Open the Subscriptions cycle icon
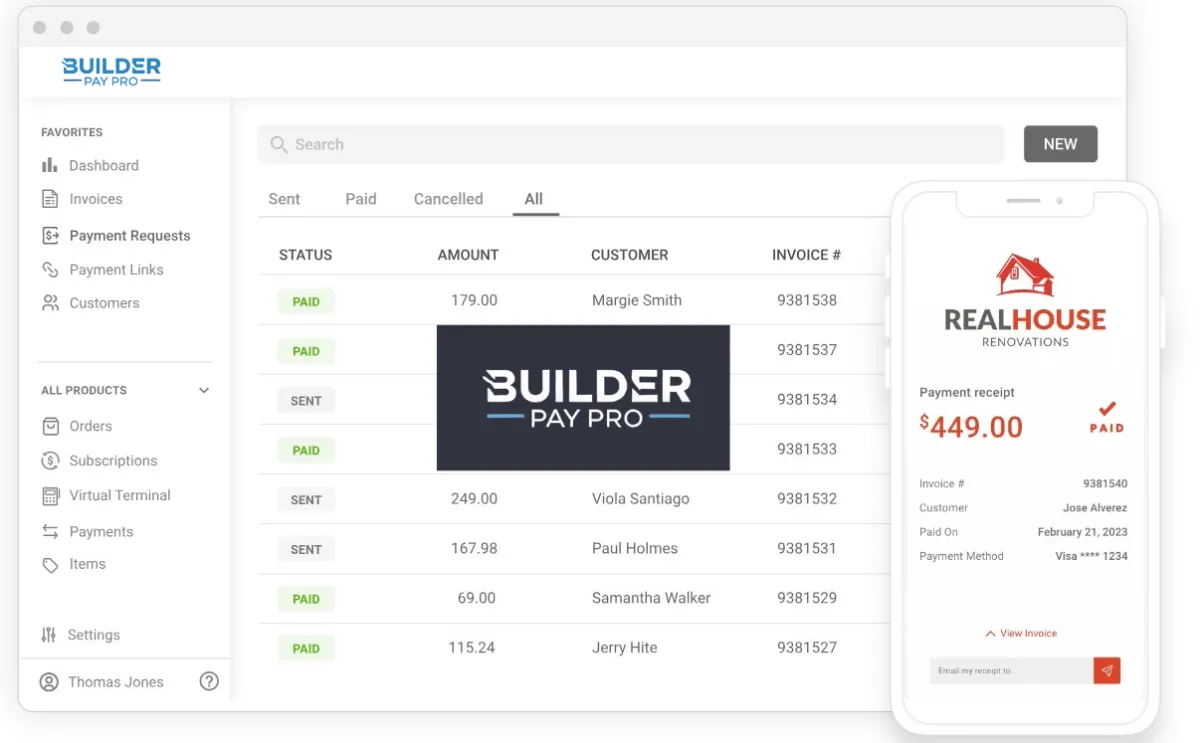Viewport: 1200px width, 743px height. coord(50,461)
